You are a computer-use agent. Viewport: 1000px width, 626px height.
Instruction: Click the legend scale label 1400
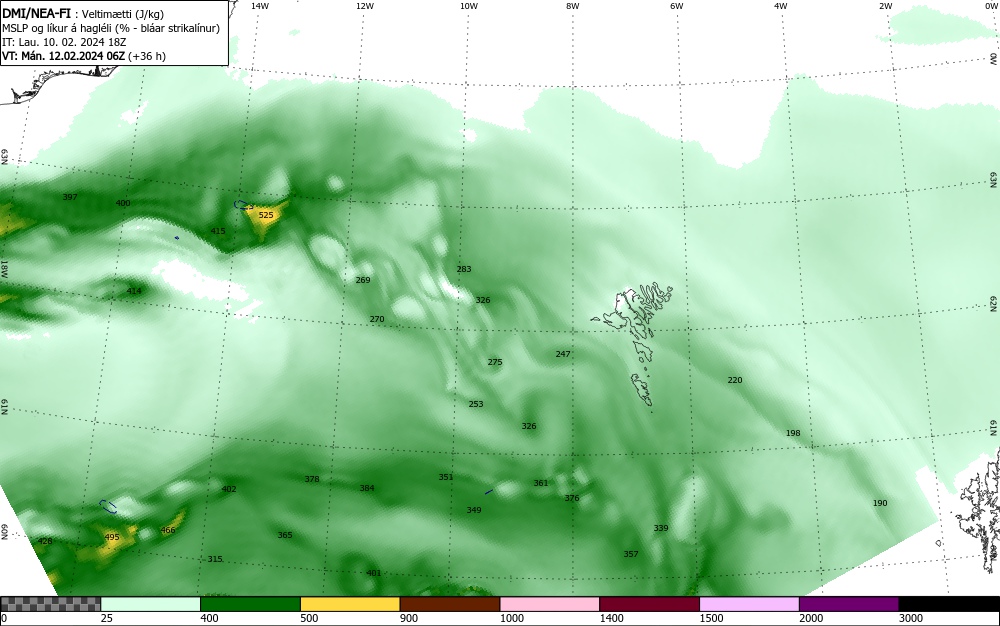[x=612, y=618]
